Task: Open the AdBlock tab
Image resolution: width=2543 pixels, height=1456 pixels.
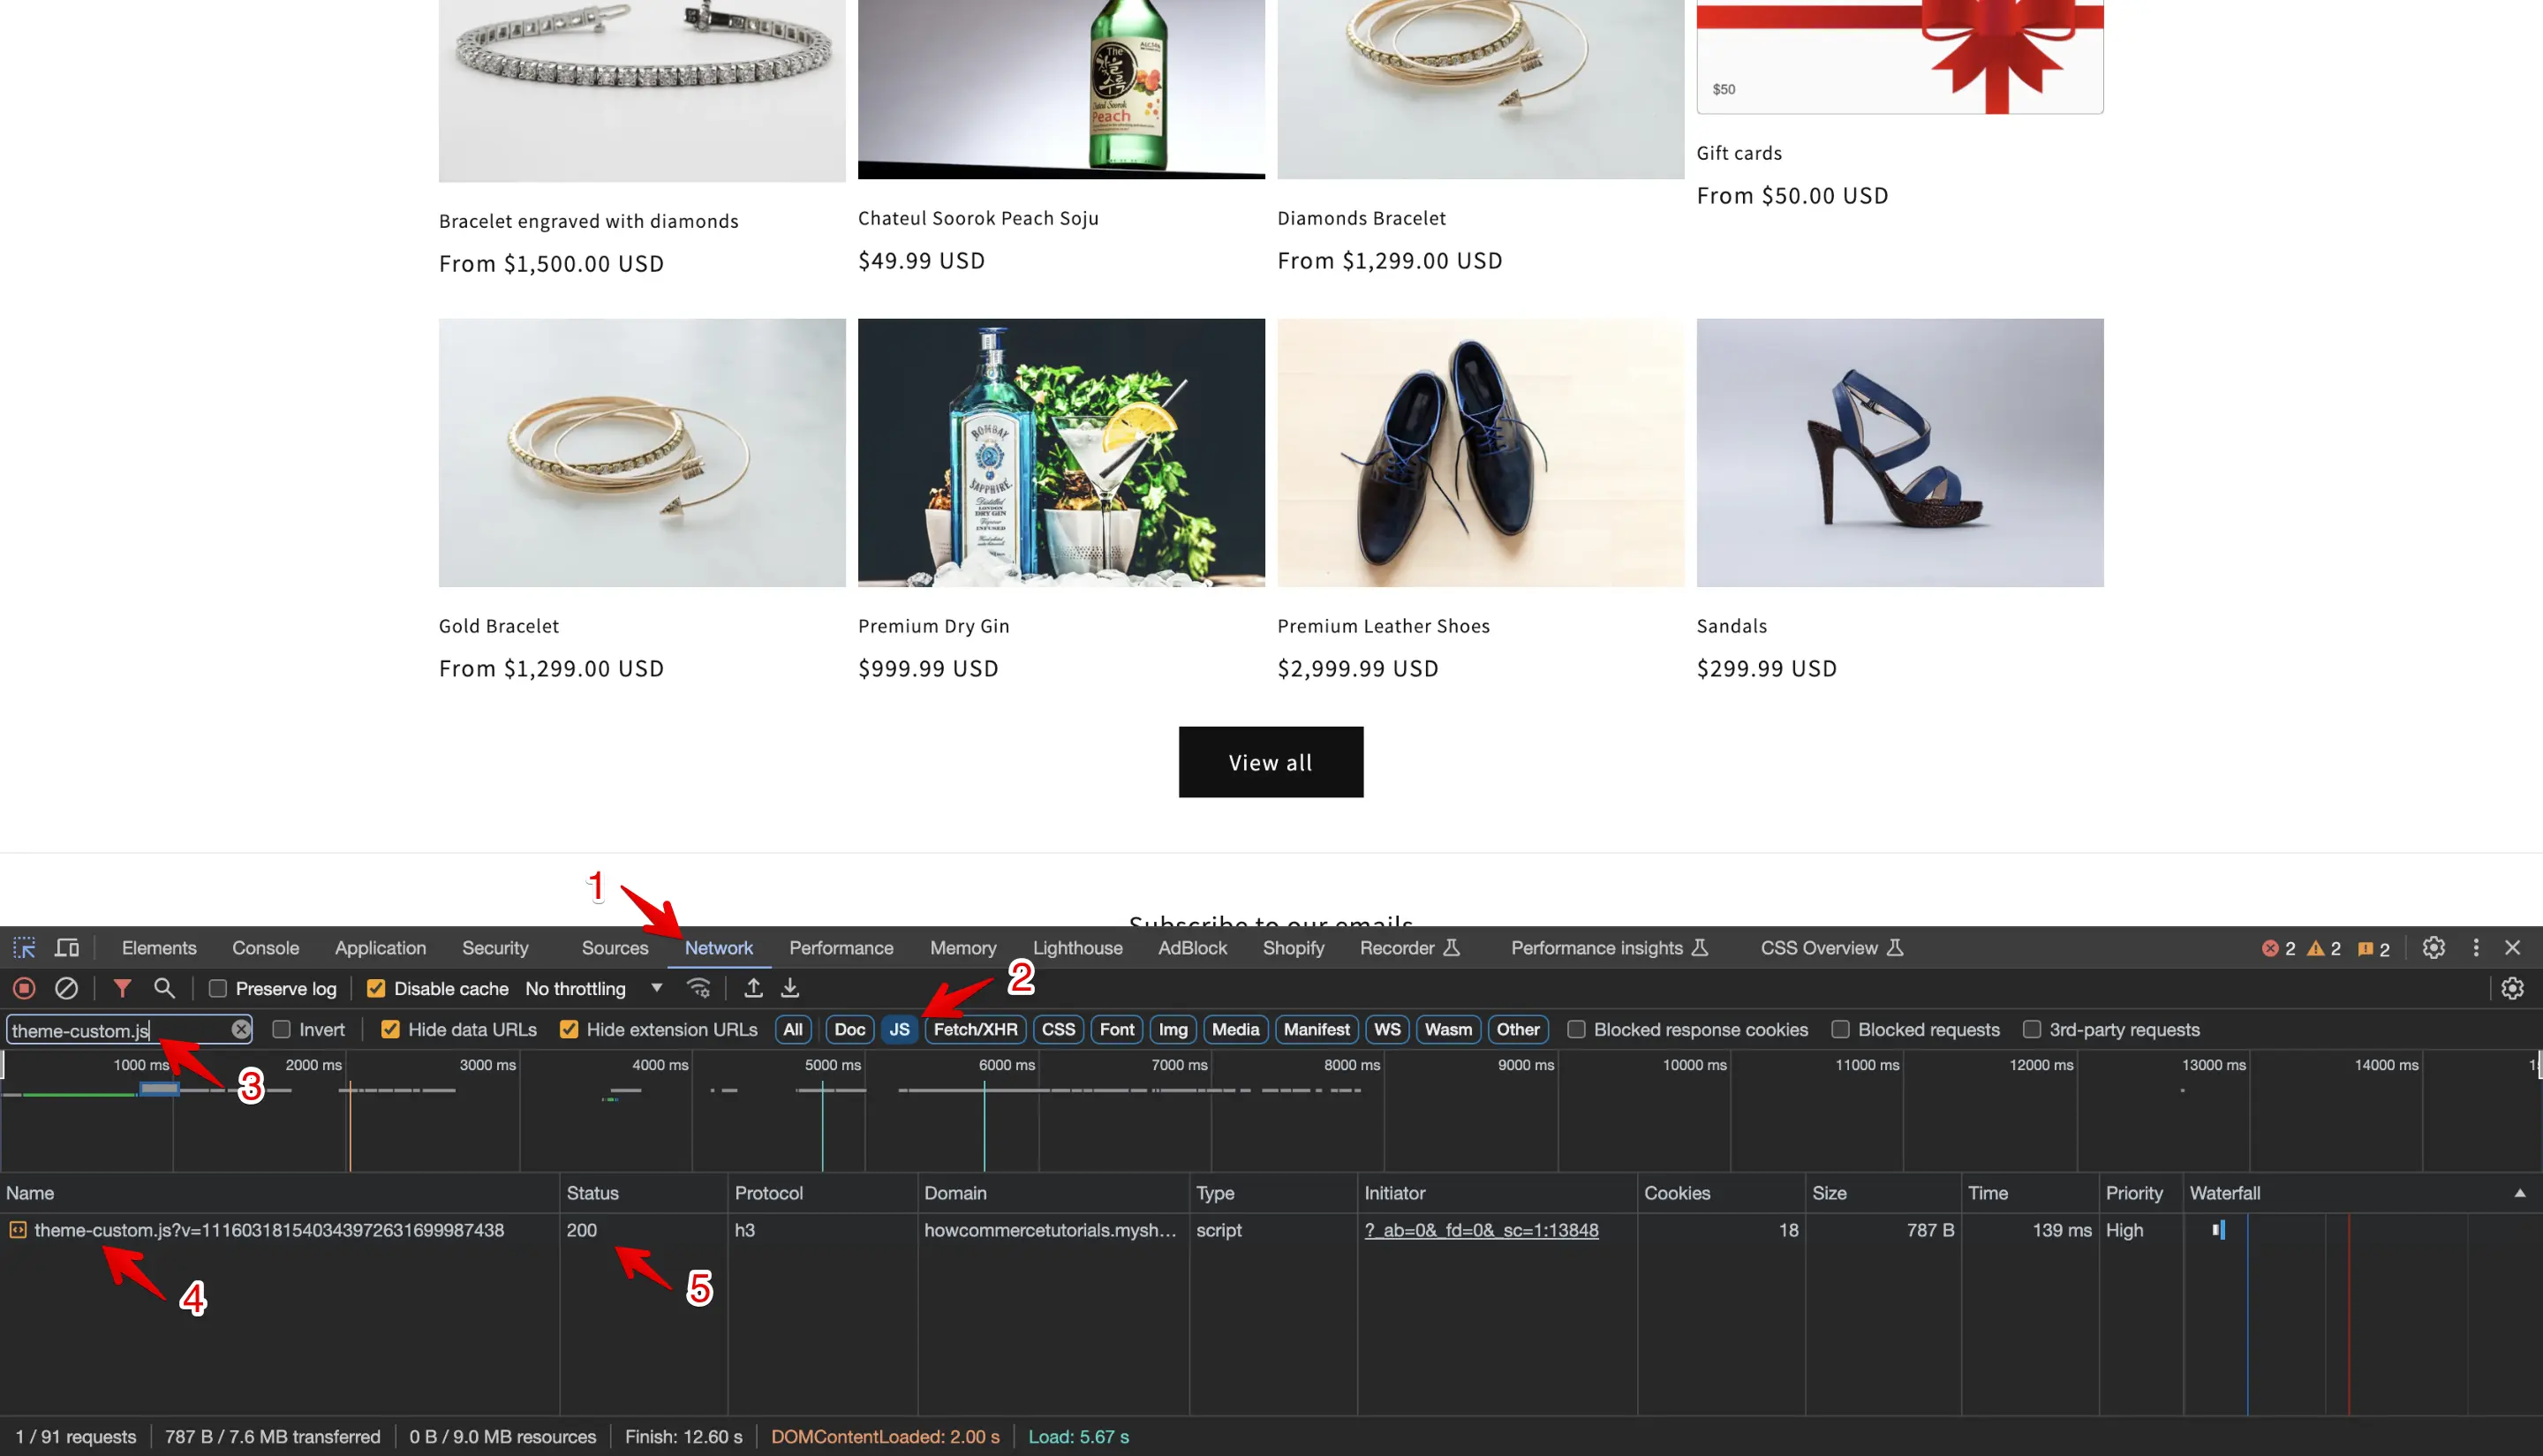Action: pos(1192,947)
